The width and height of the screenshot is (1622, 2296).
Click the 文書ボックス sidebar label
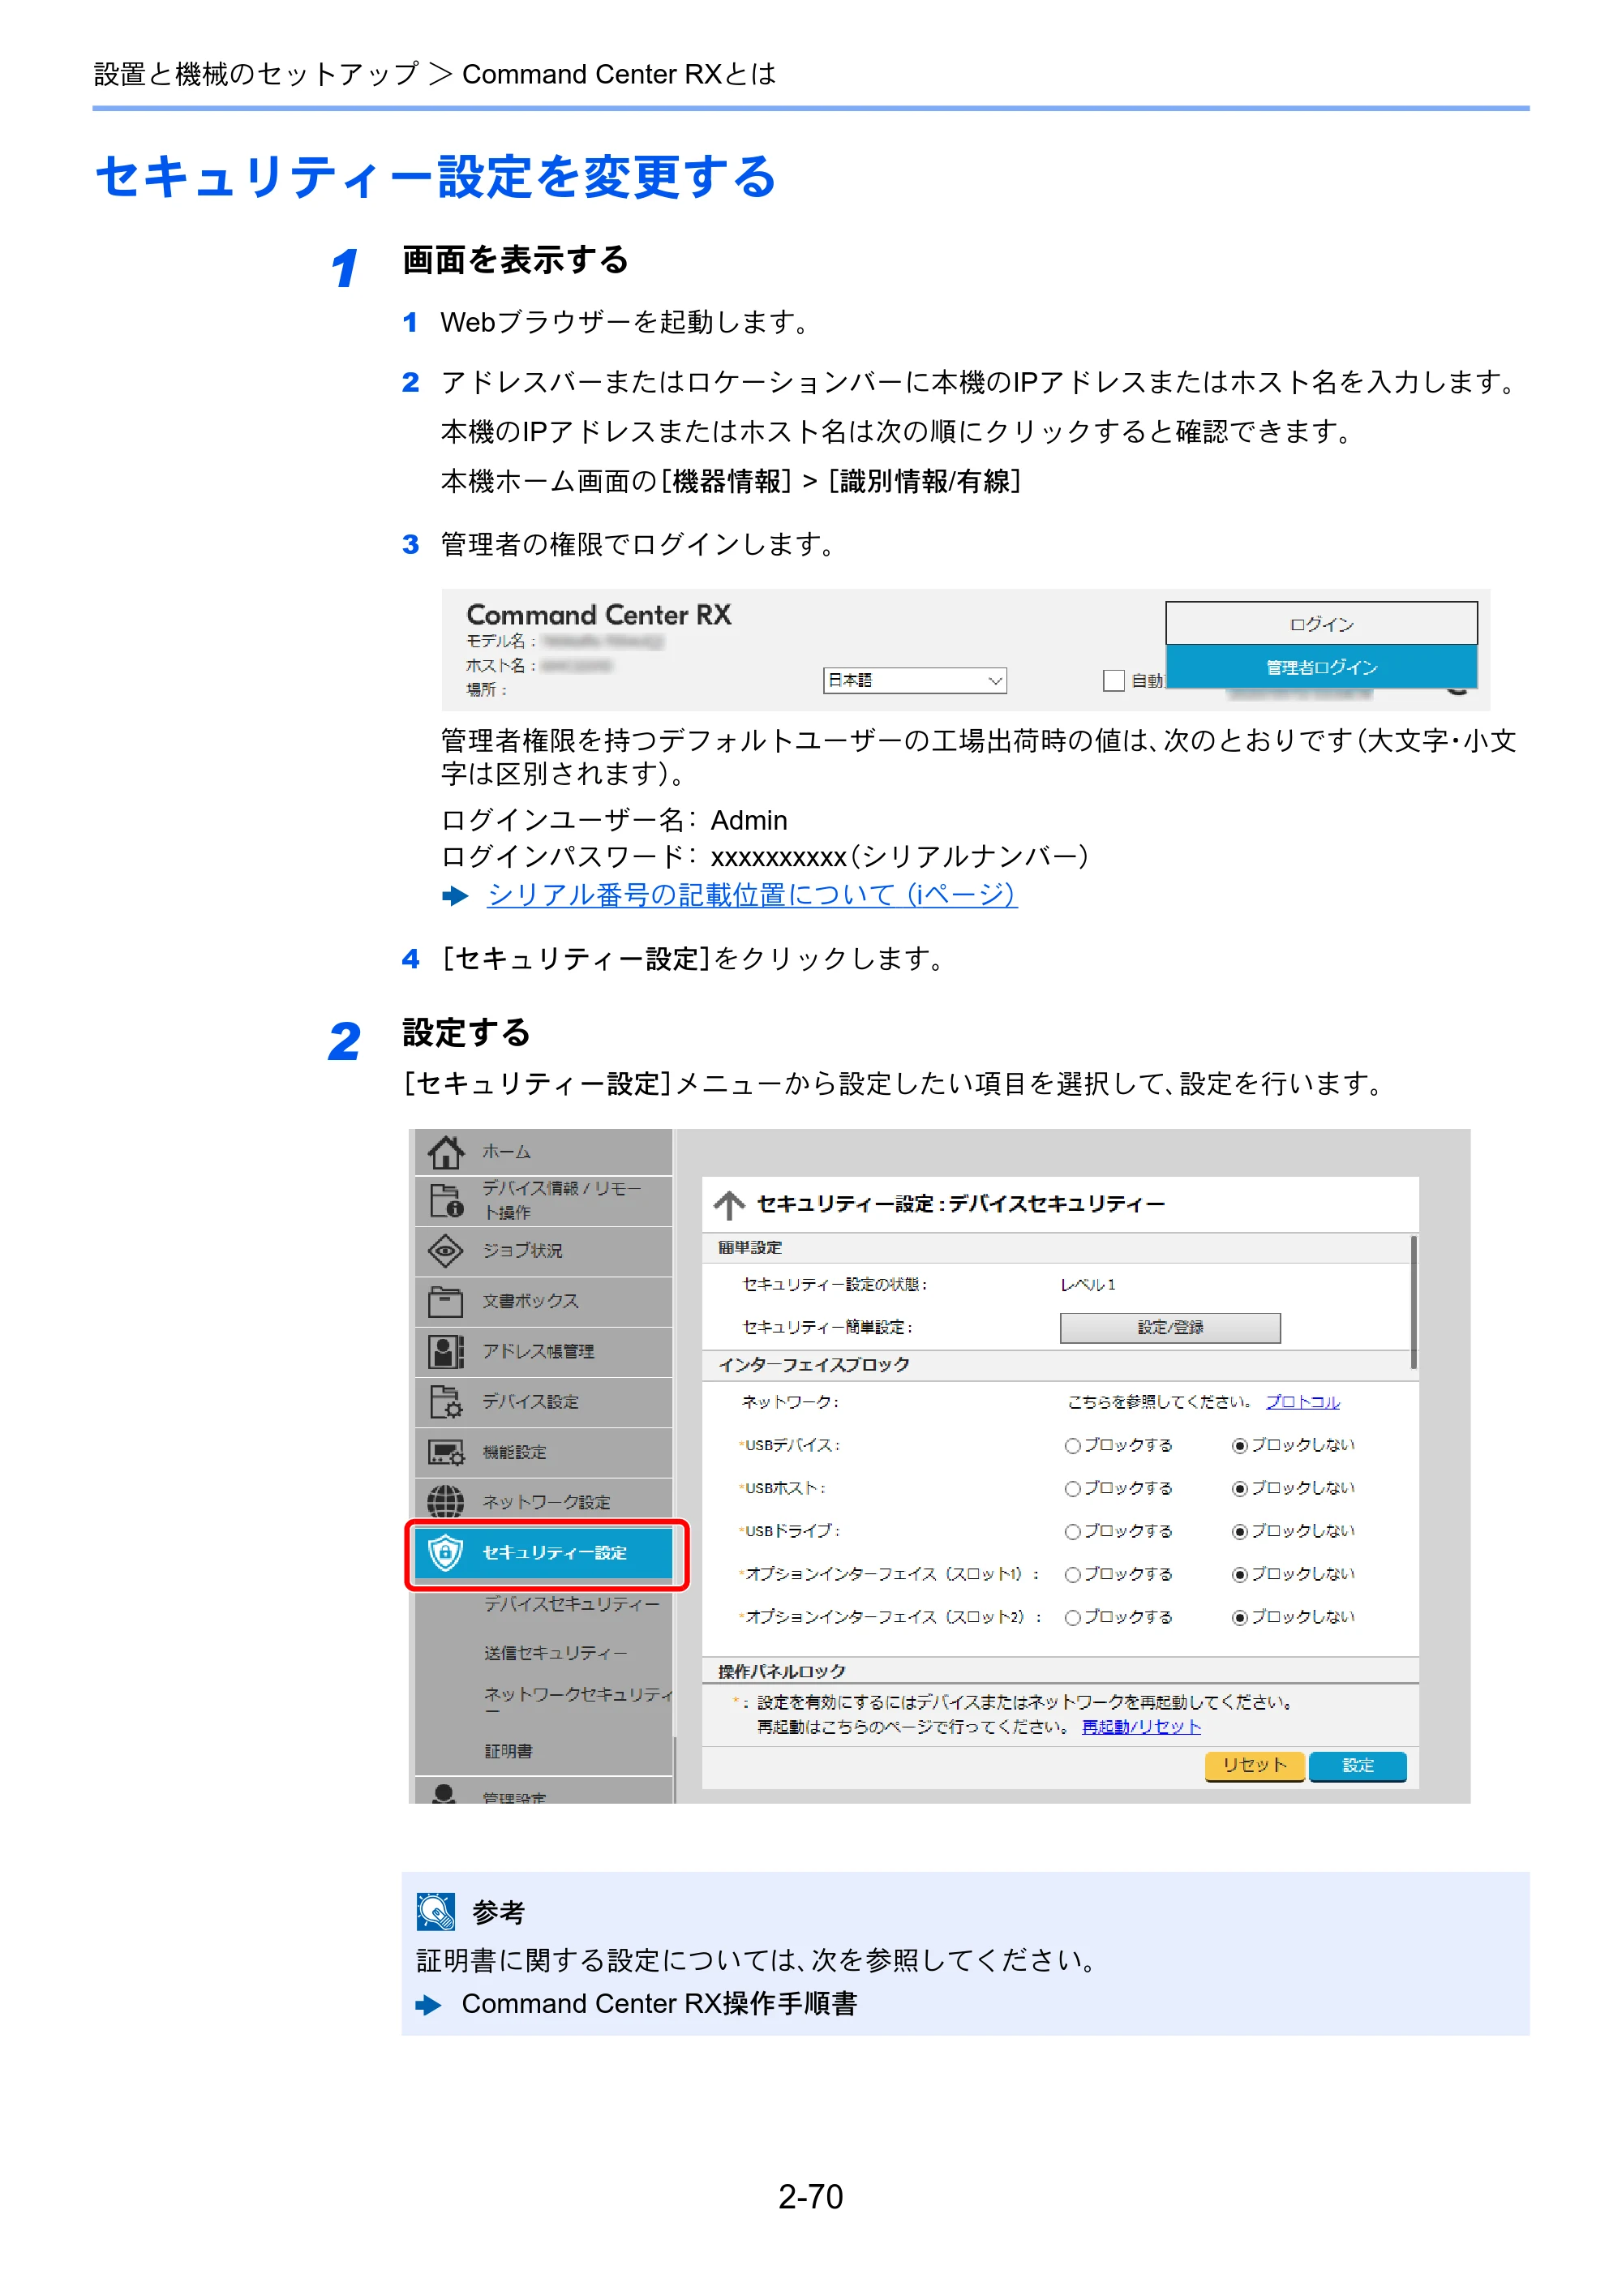coord(531,1301)
